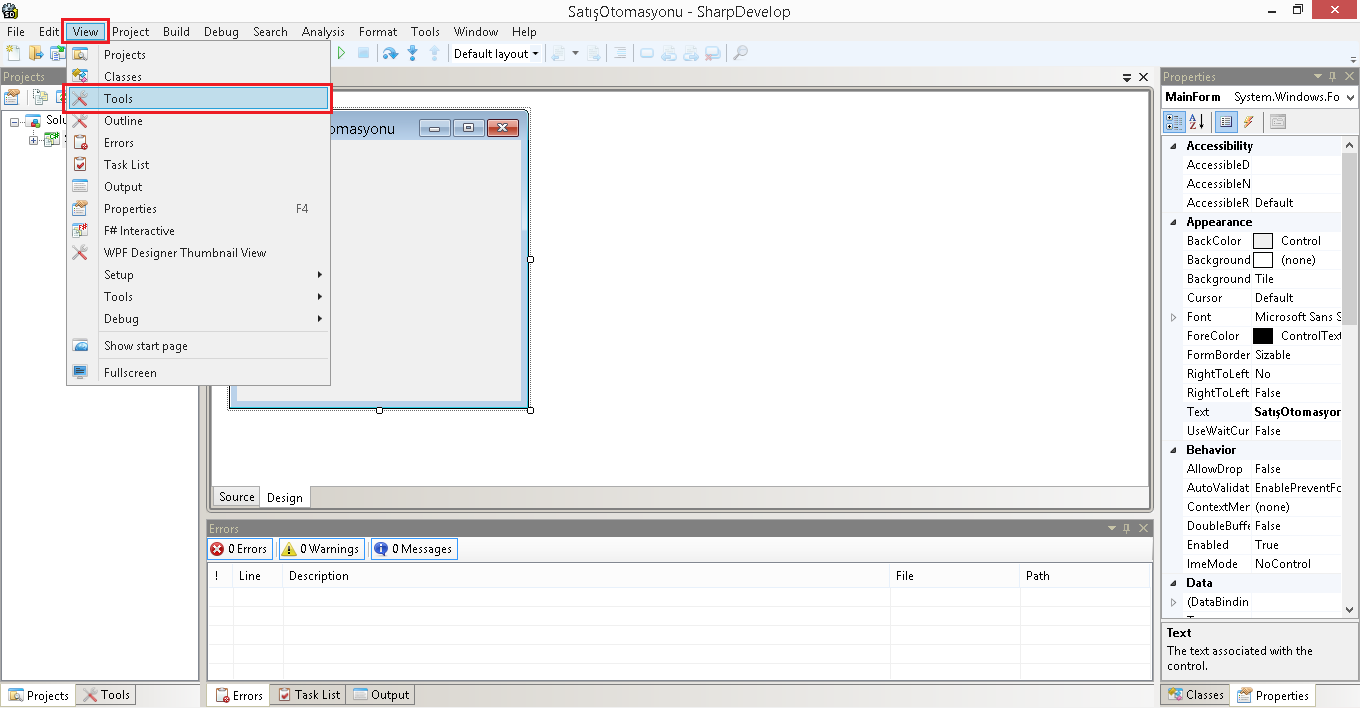1360x708 pixels.
Task: Click the Events lightning icon in Properties
Action: 1248,122
